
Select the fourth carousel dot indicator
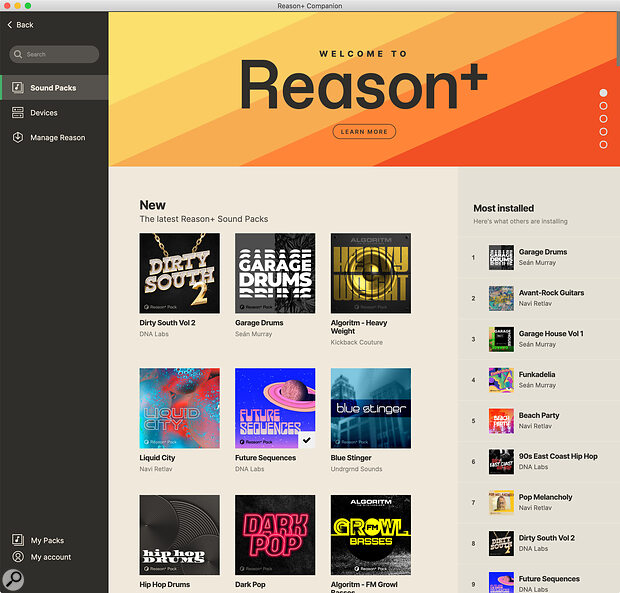point(603,132)
